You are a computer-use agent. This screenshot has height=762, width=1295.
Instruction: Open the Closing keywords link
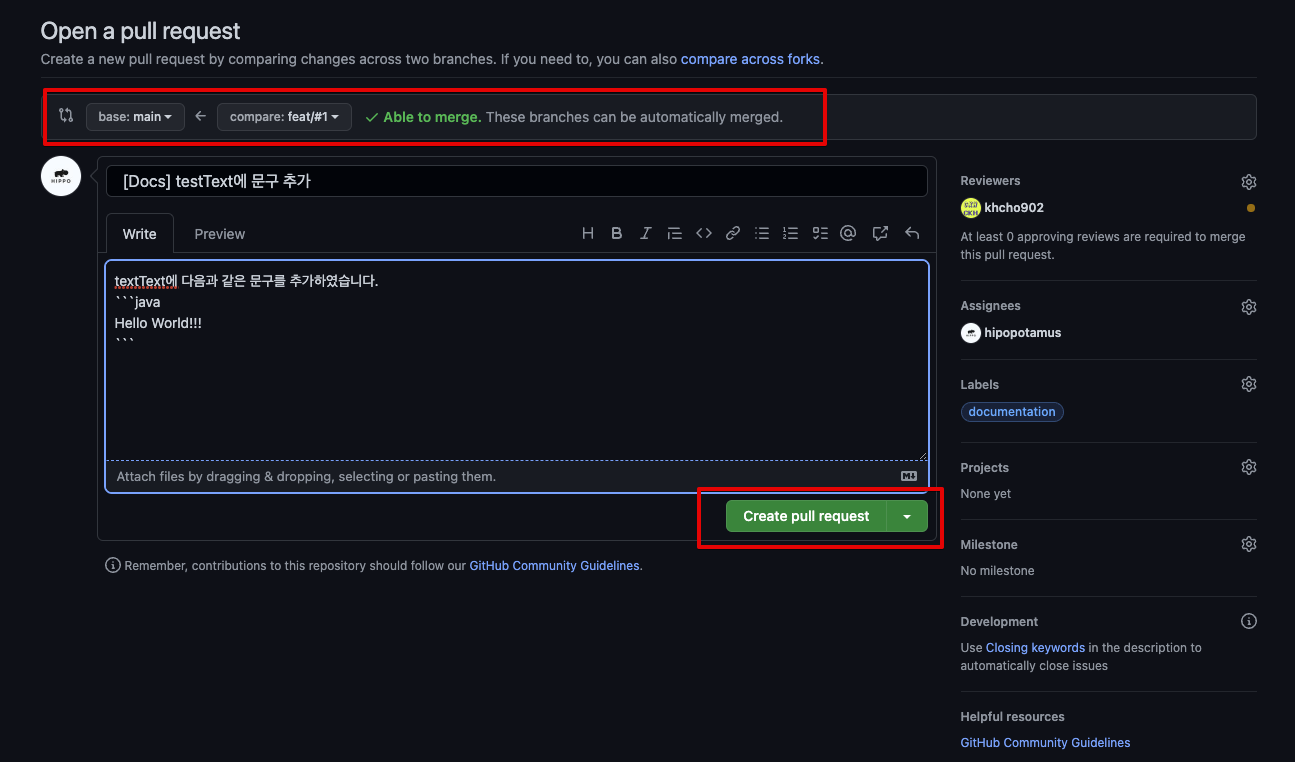1035,648
